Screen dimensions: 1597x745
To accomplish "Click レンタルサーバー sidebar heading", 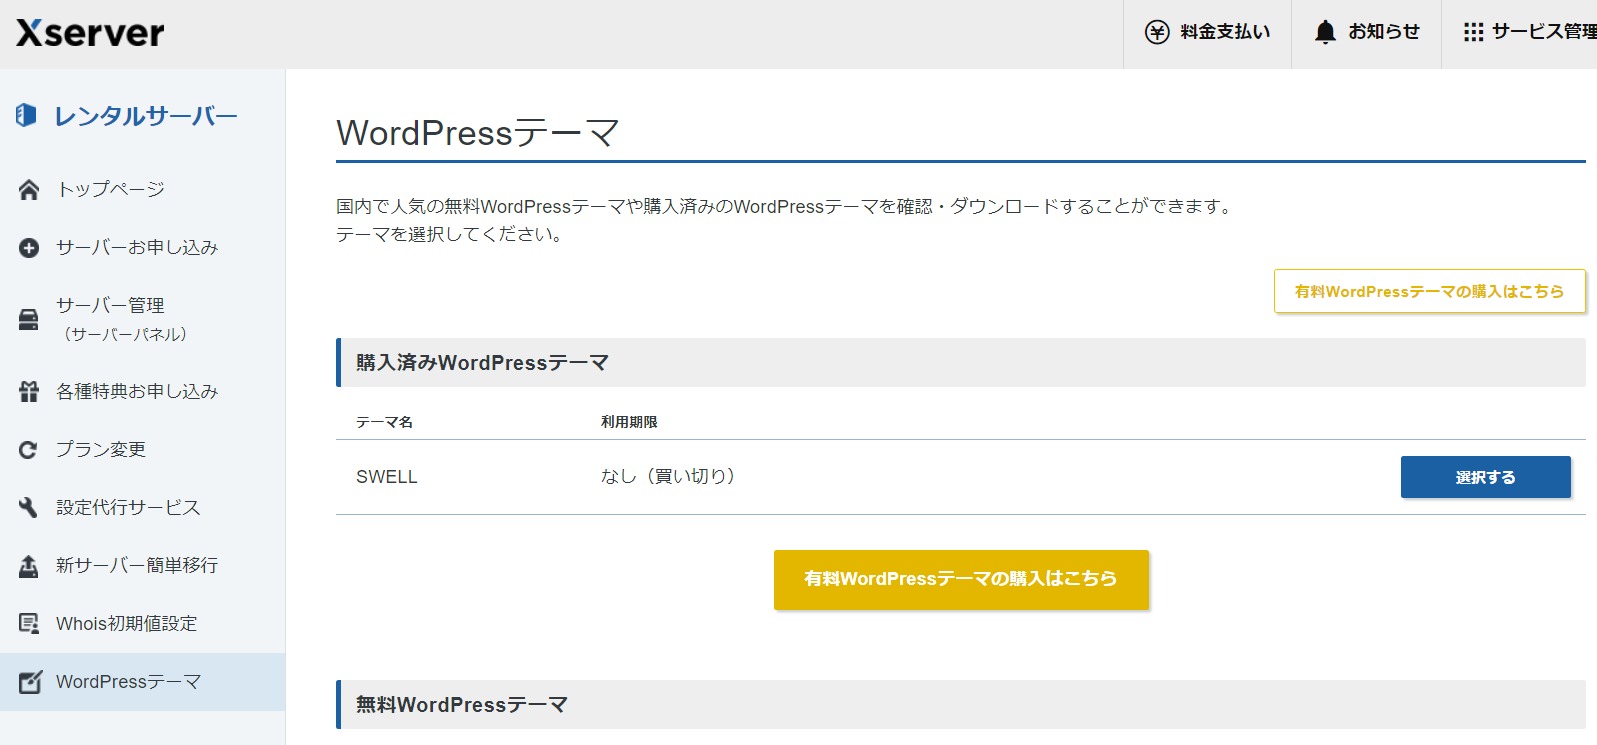I will click(146, 116).
